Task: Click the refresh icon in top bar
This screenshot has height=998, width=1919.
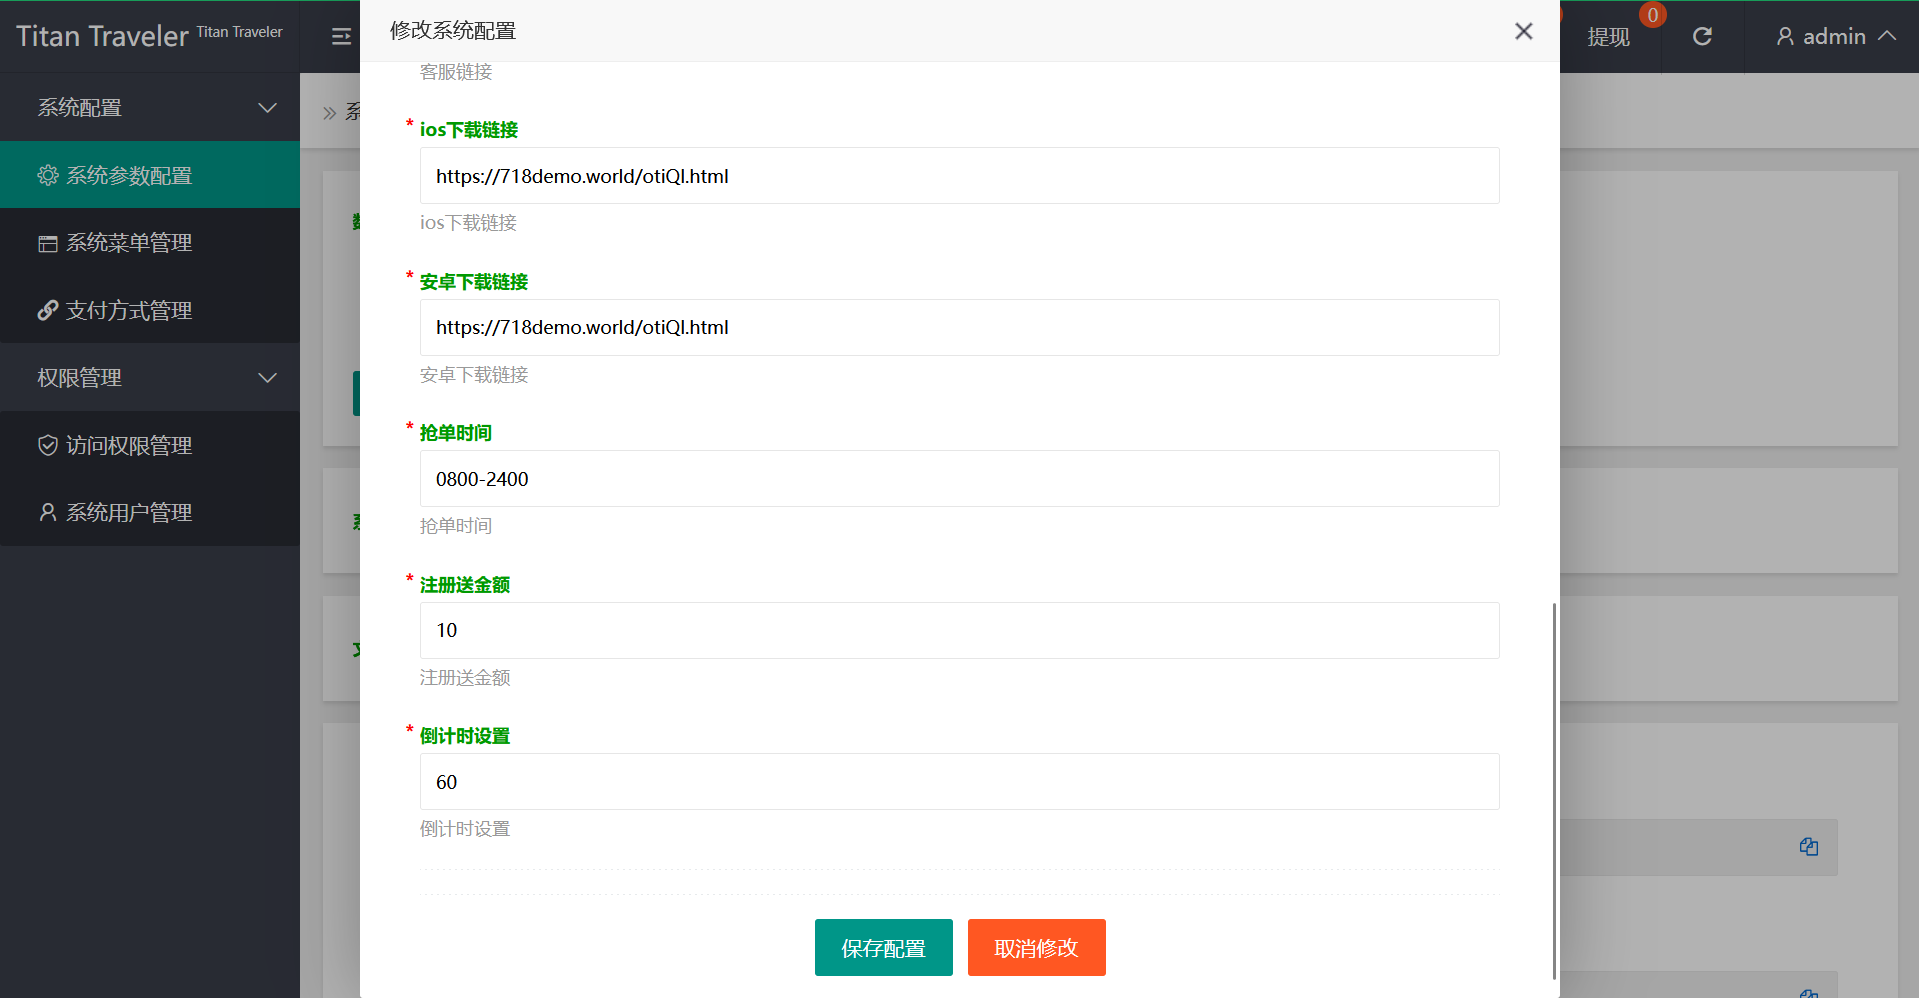Action: tap(1702, 37)
